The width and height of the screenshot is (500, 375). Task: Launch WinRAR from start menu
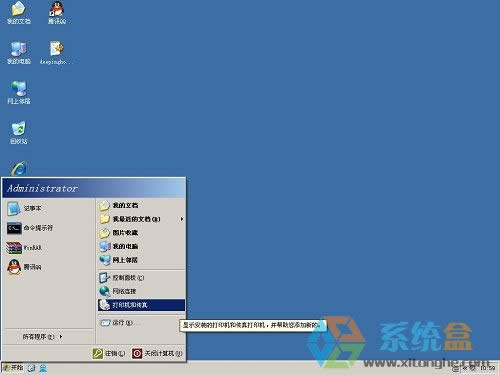coord(48,248)
